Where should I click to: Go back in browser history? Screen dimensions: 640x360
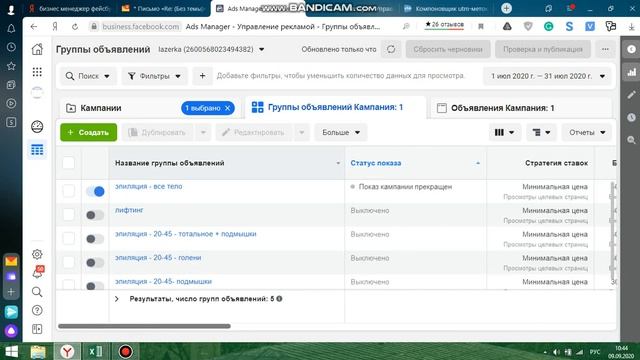click(34, 27)
